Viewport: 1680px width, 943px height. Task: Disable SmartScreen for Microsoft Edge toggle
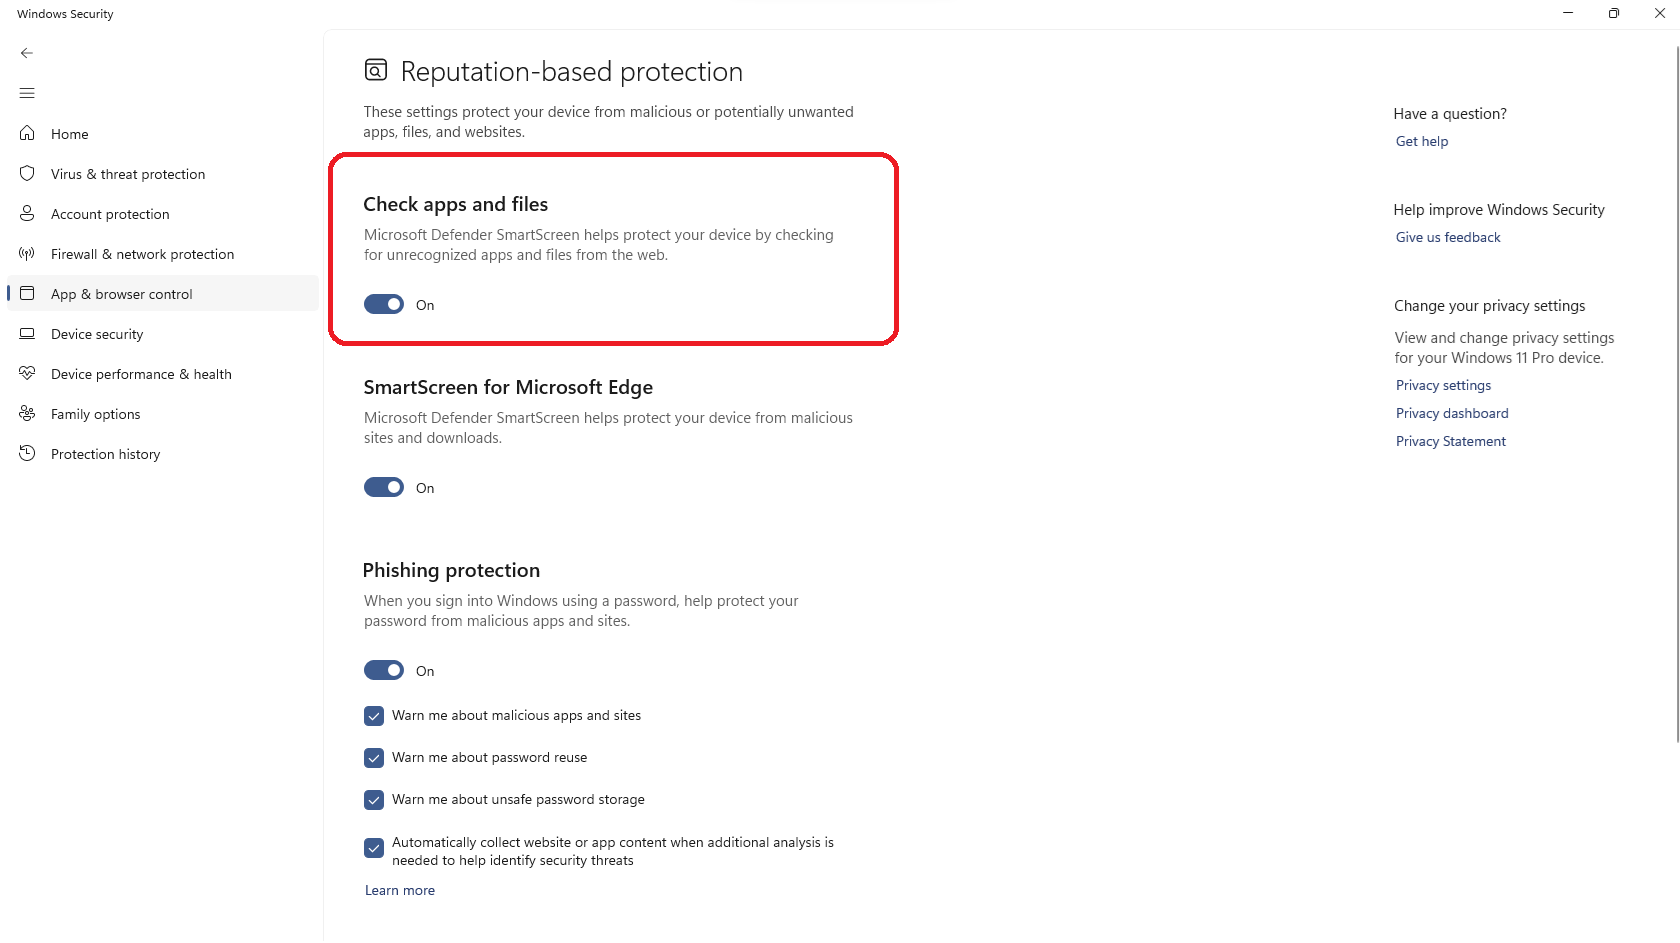tap(384, 487)
